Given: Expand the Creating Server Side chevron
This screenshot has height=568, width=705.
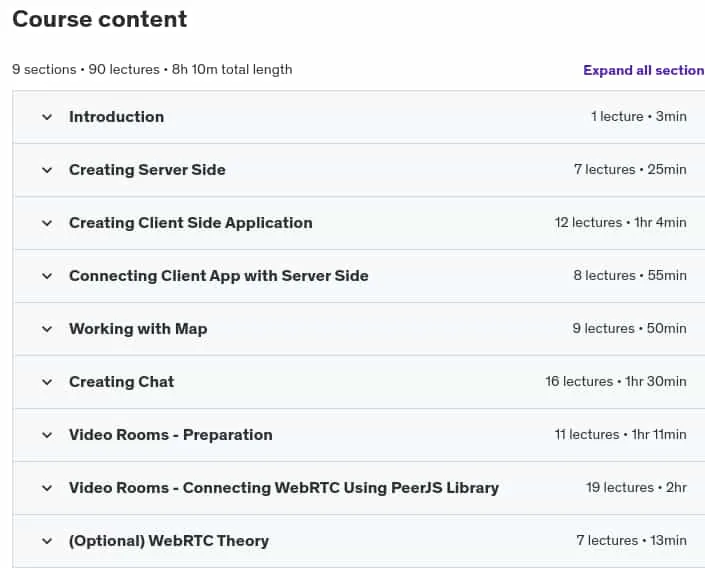Looking at the screenshot, I should 47,170.
